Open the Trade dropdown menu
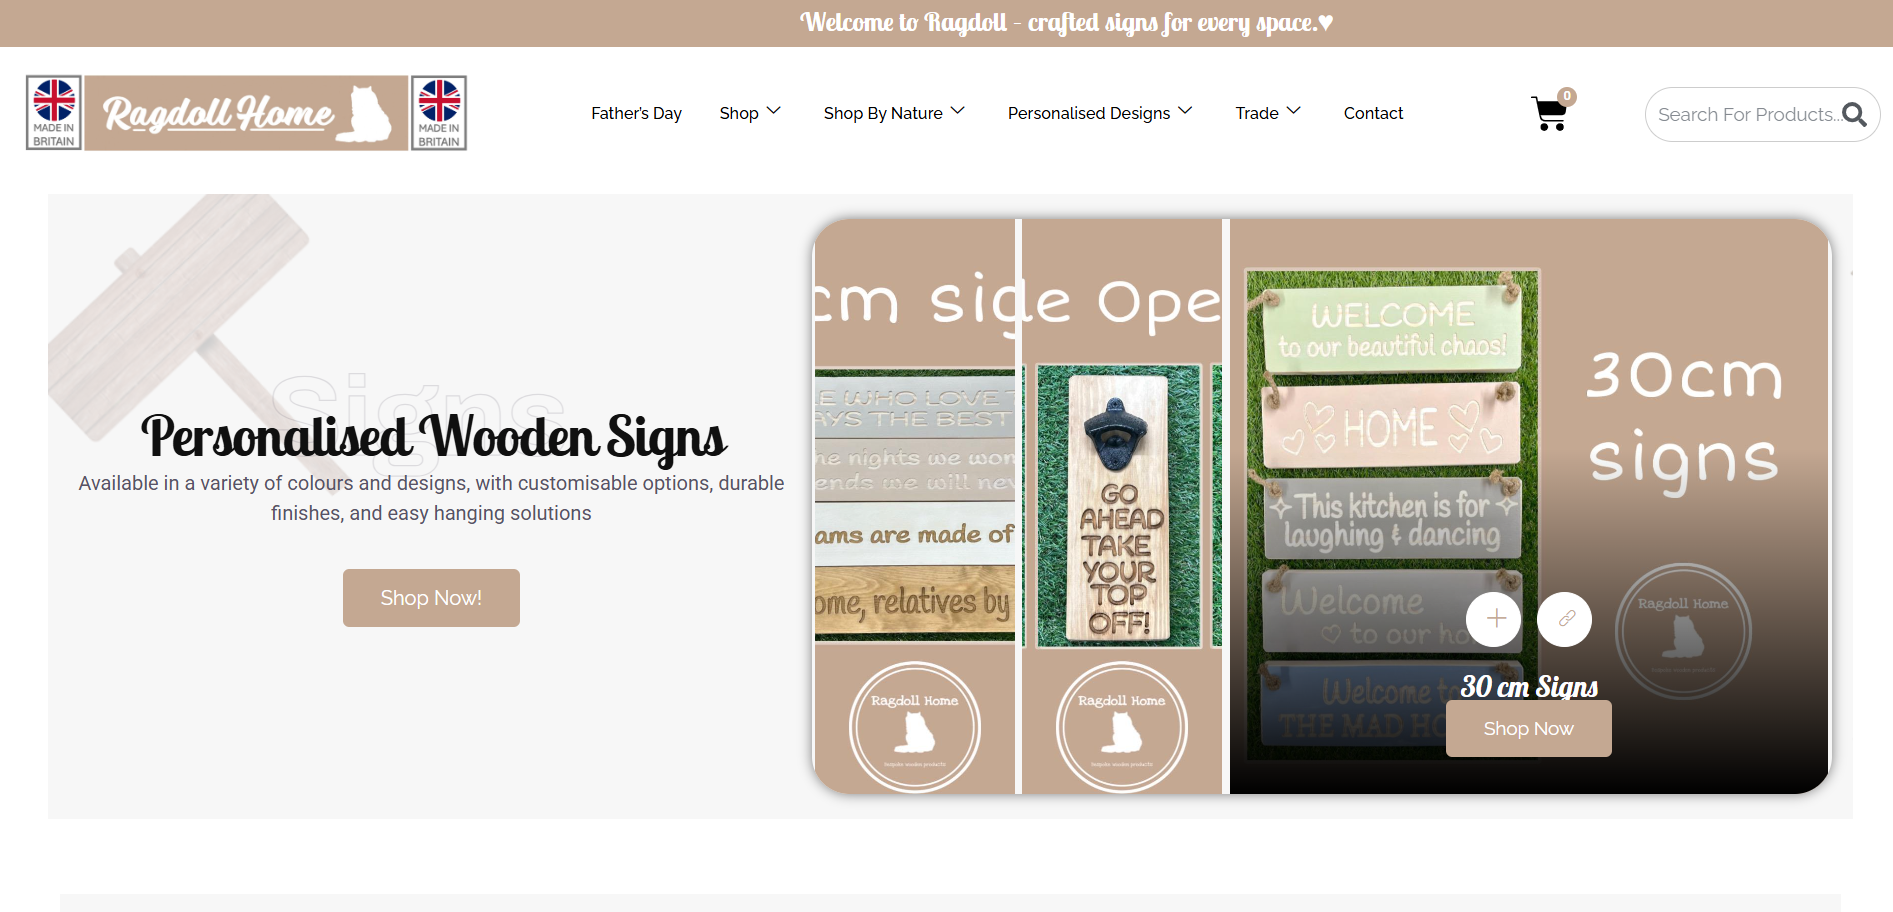This screenshot has width=1893, height=912. tap(1268, 113)
